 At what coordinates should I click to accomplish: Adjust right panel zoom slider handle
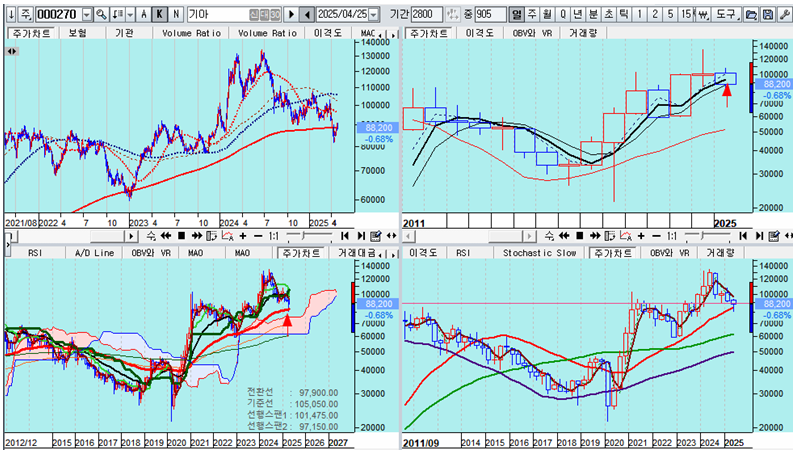coord(702,236)
